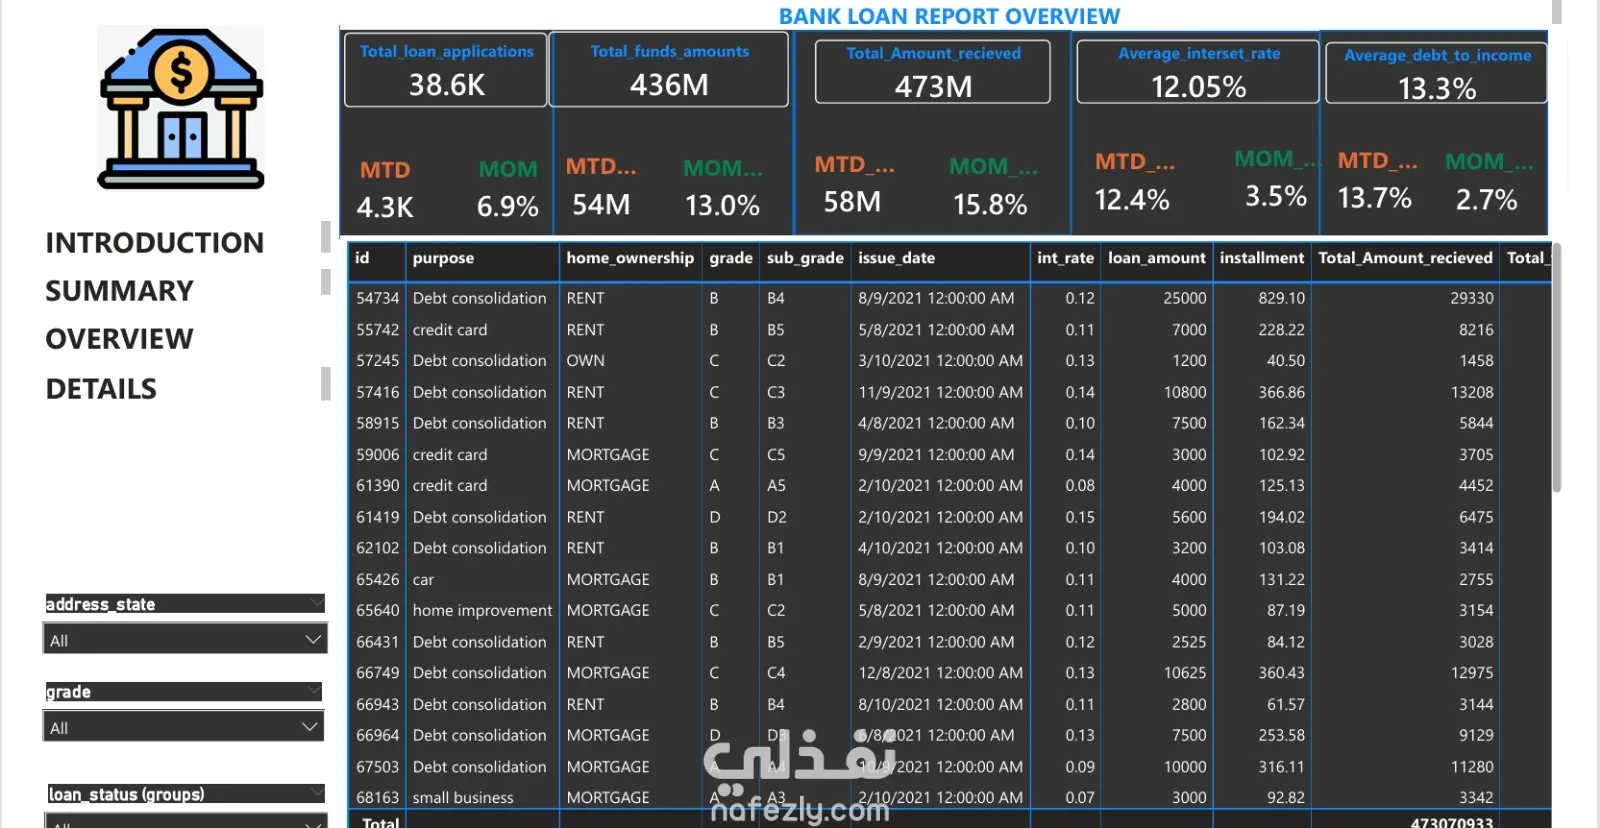Open the address_state All dropdown
Screen dimensions: 1600x828
click(185, 639)
